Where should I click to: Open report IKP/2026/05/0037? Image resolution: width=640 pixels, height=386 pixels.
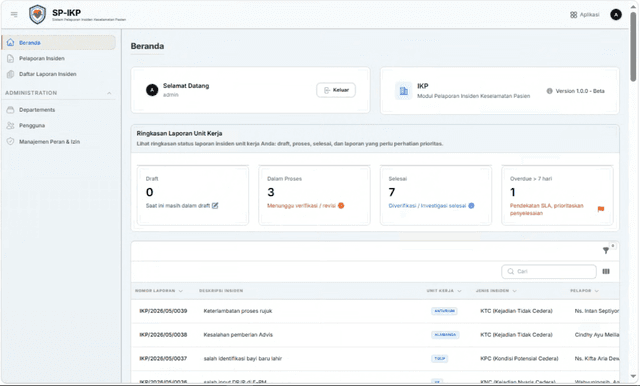163,358
